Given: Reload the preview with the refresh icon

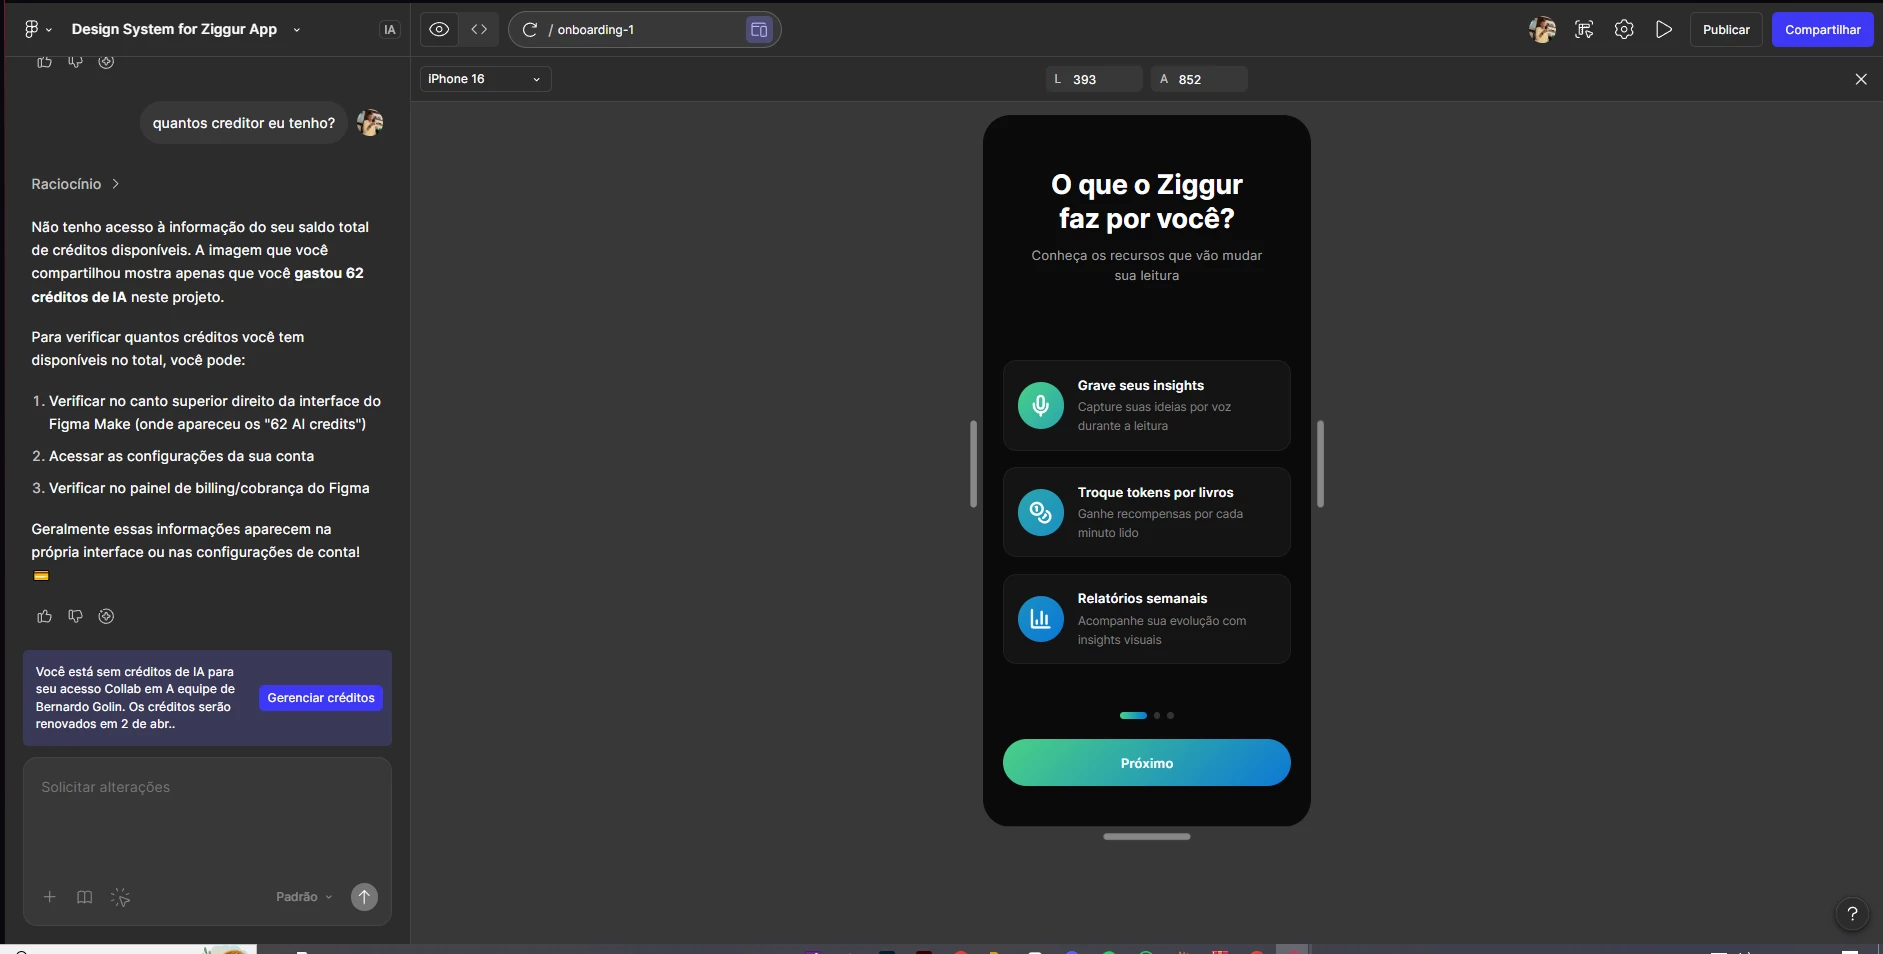Looking at the screenshot, I should (530, 30).
